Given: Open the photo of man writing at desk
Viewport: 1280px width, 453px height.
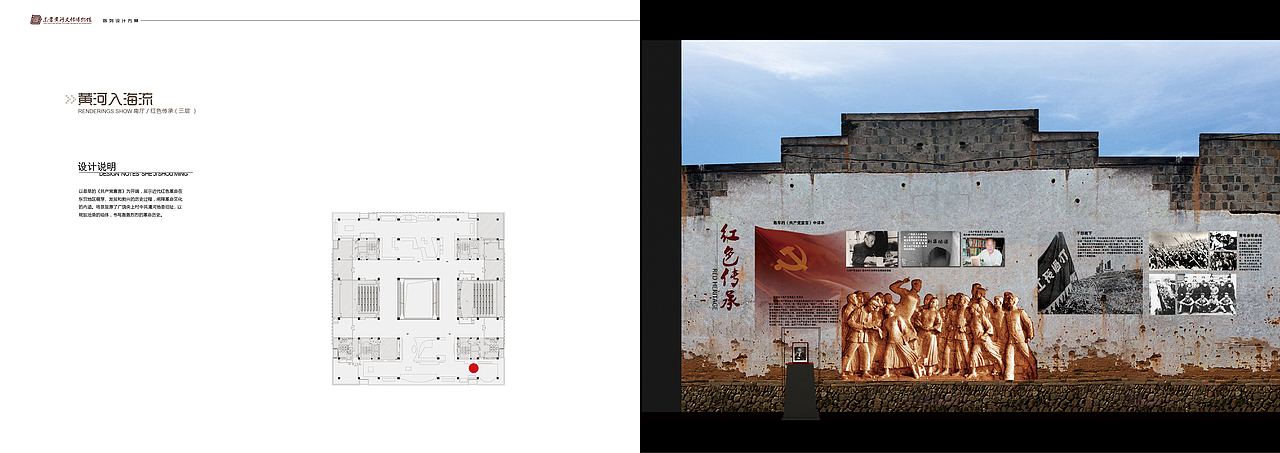Looking at the screenshot, I should pos(870,249).
